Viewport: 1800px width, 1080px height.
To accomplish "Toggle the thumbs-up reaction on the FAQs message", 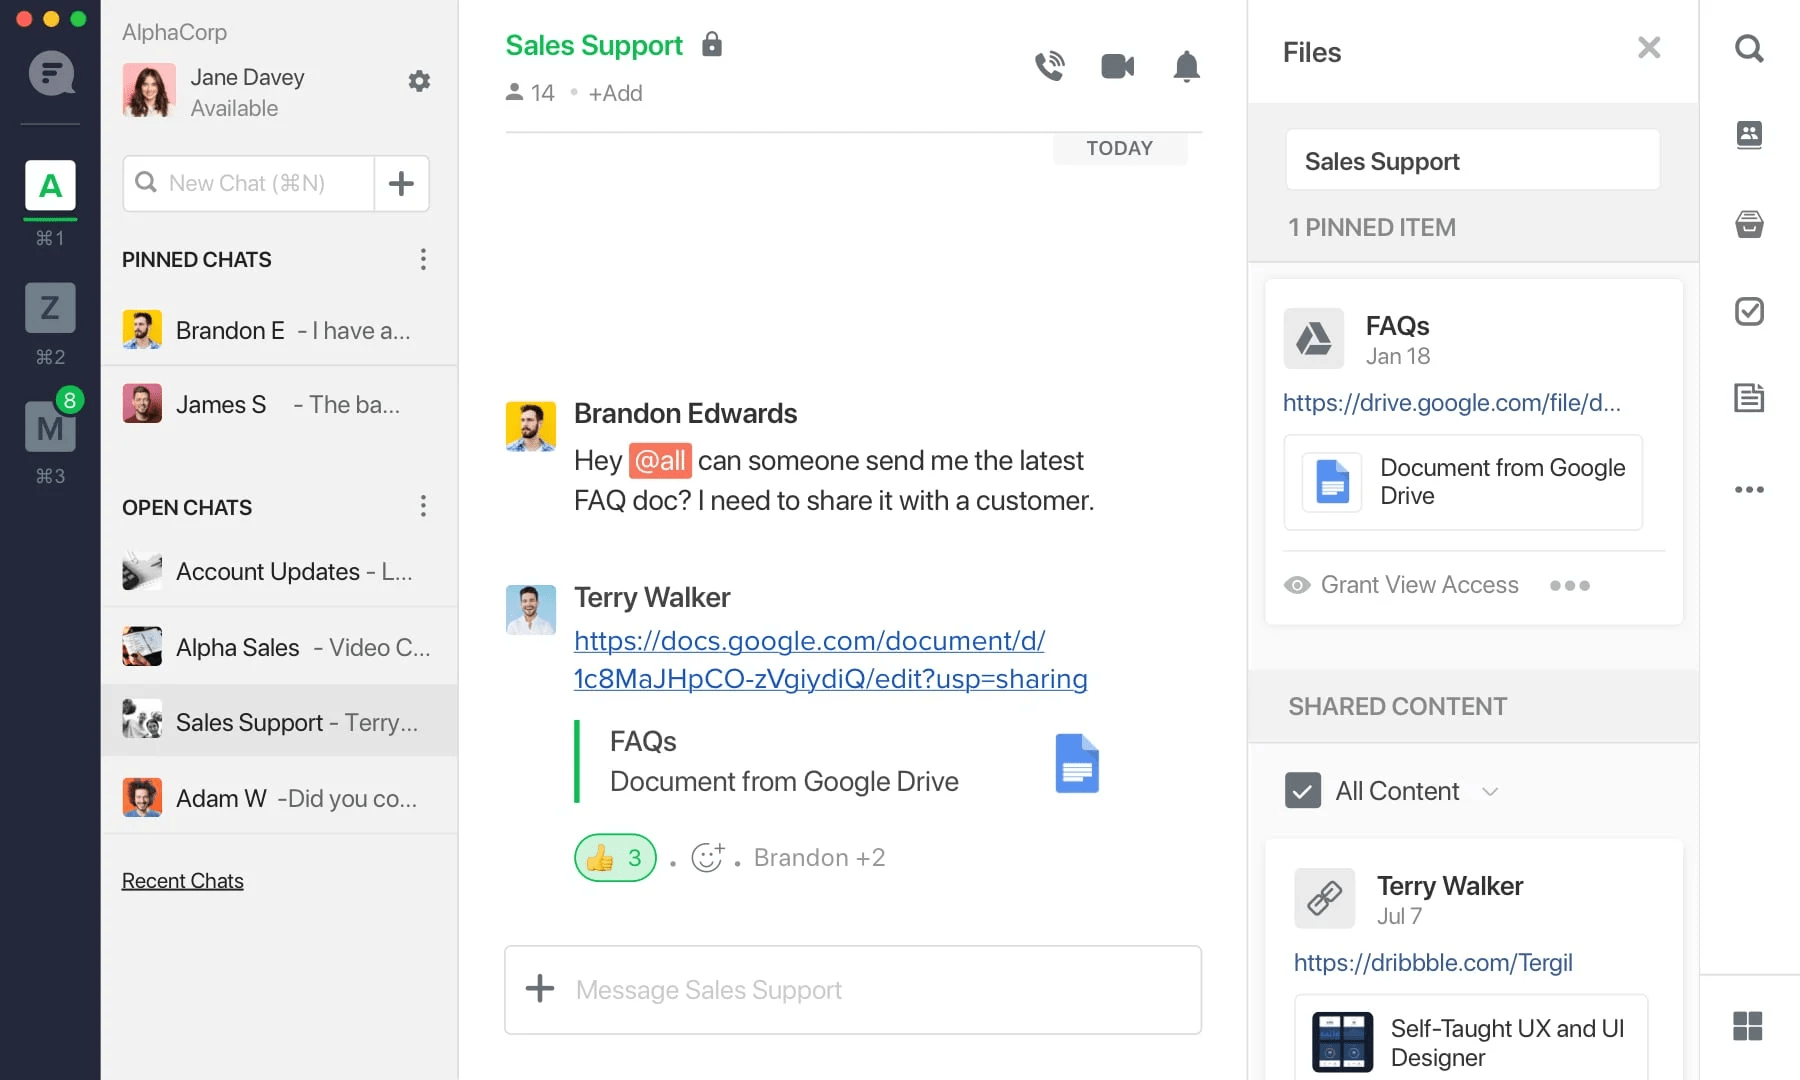I will (x=614, y=857).
